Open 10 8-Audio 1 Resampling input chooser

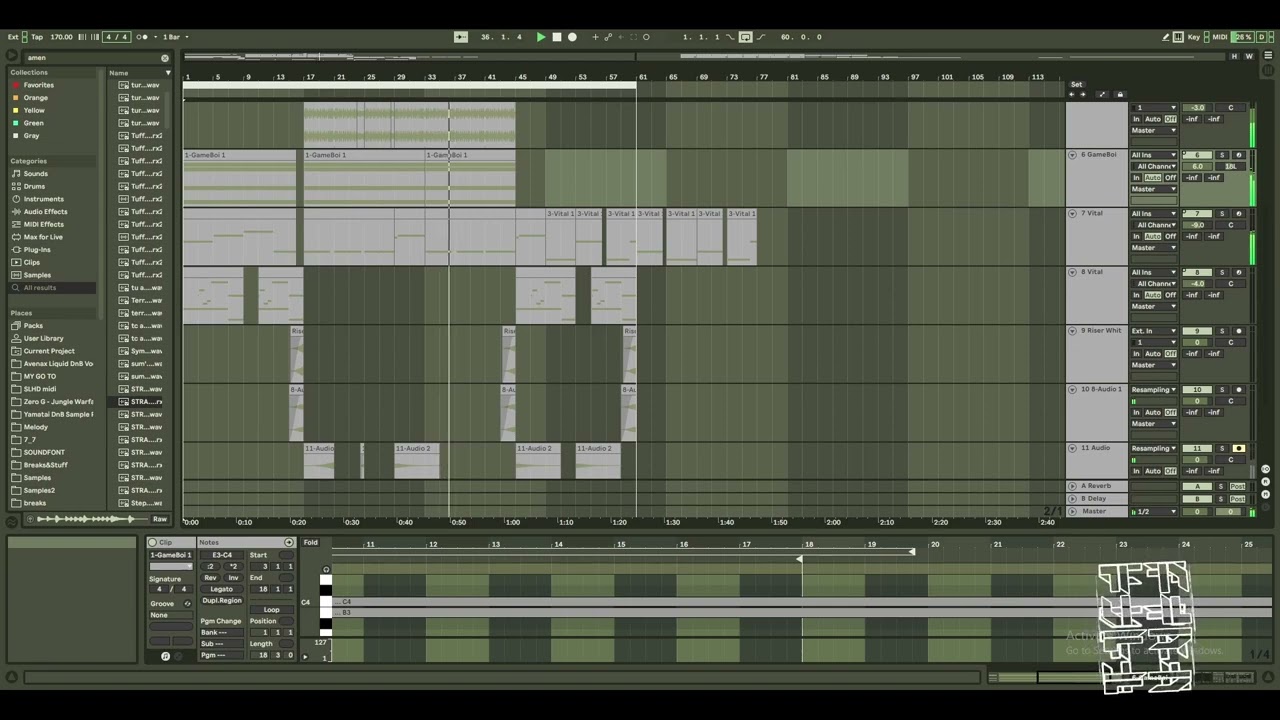pyautogui.click(x=1154, y=390)
